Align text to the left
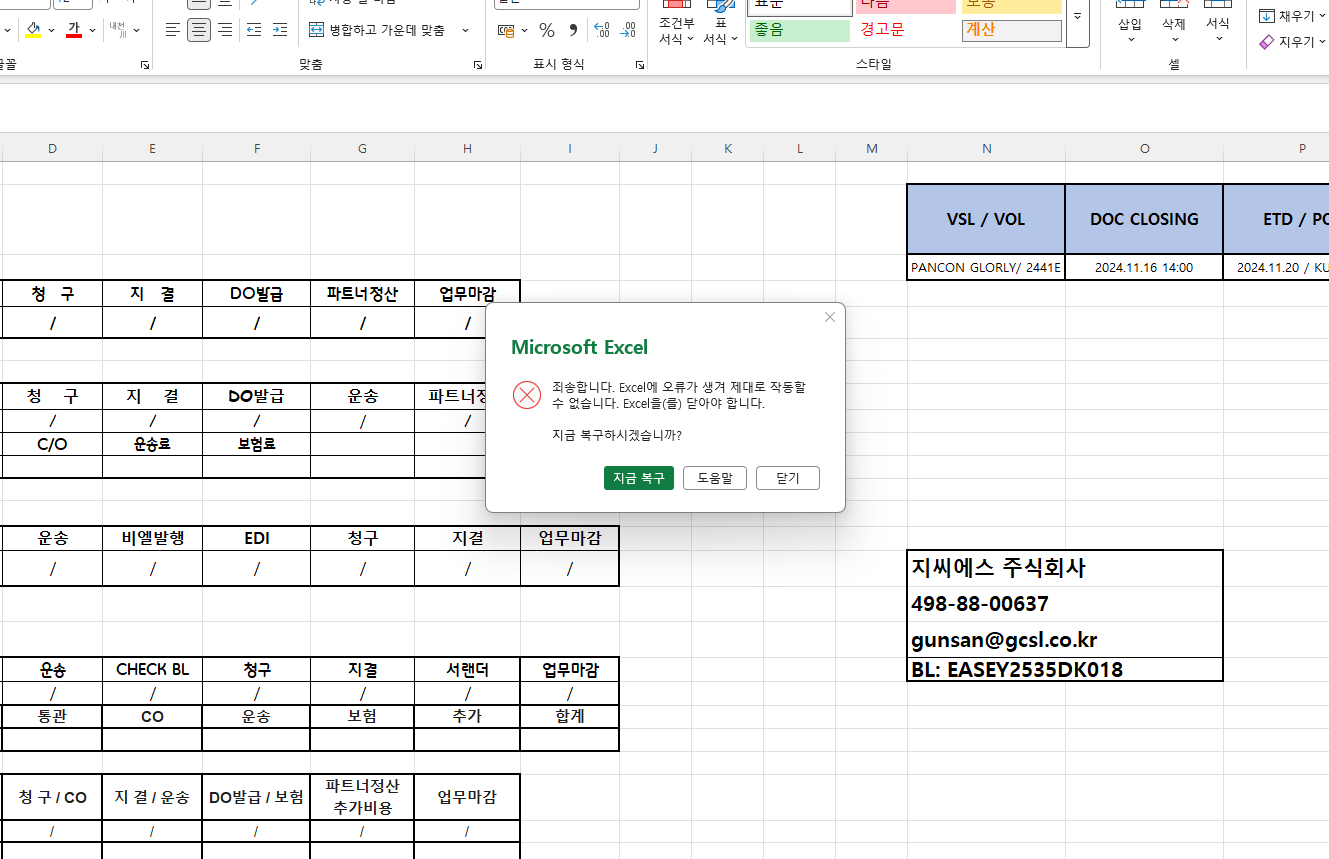The image size is (1329, 859). click(173, 30)
